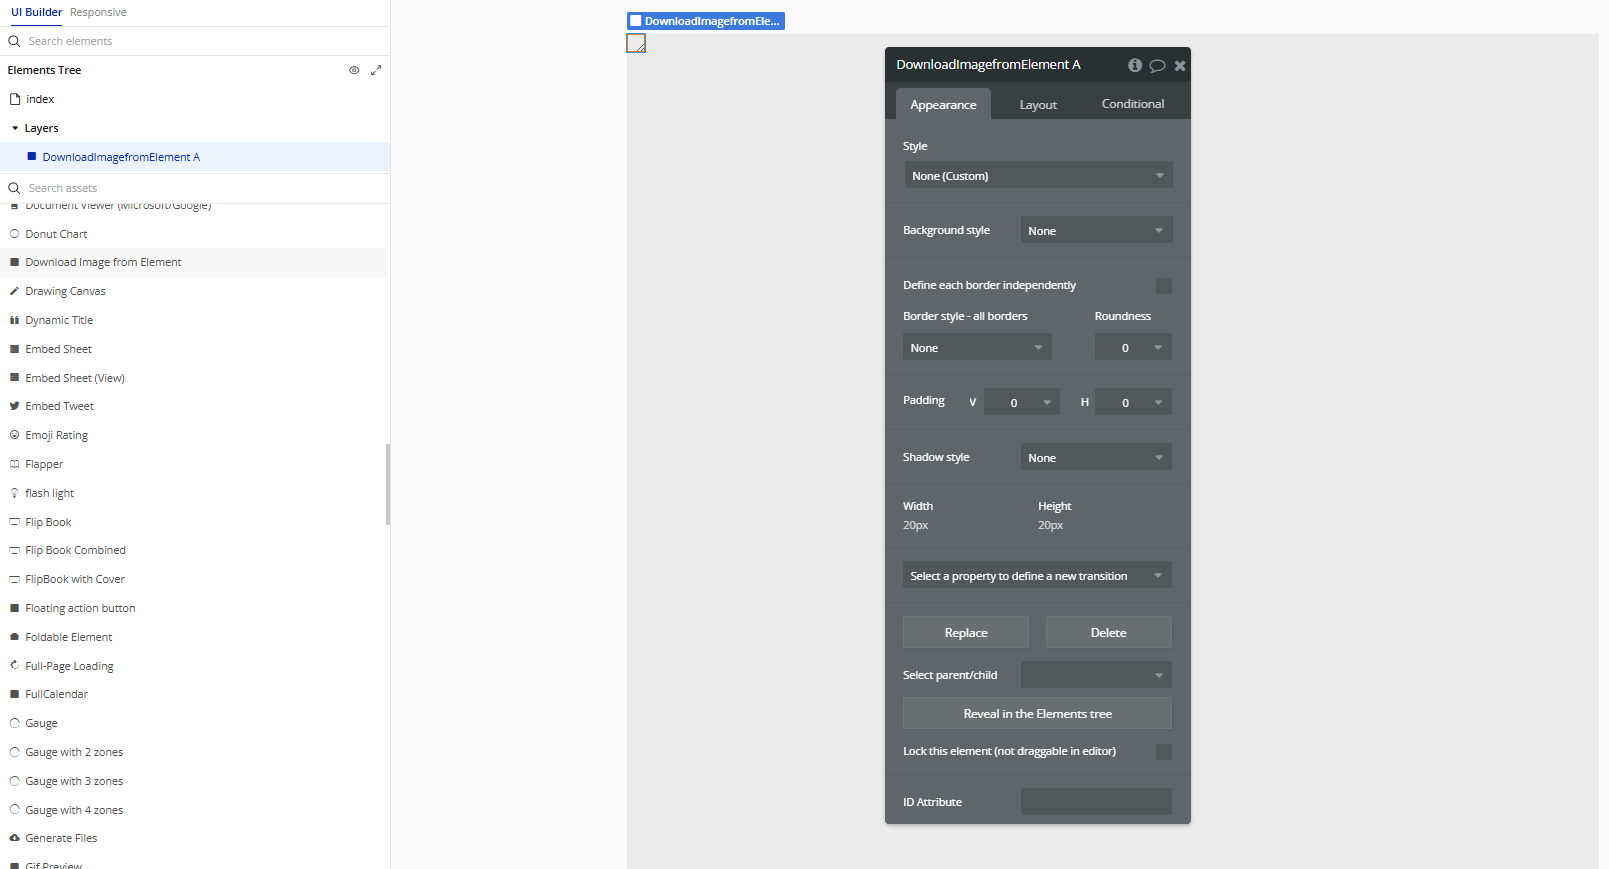Click the Gauge element icon
This screenshot has height=869, width=1609.
[15, 723]
